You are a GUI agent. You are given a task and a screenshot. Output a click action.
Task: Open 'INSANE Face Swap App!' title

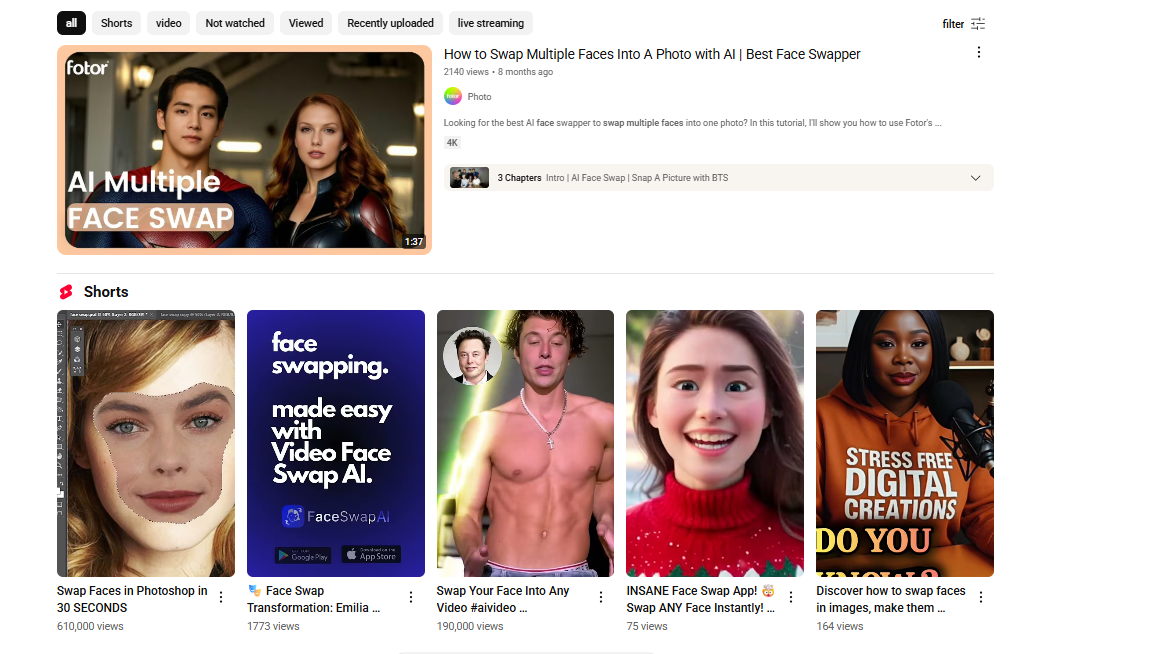[700, 599]
